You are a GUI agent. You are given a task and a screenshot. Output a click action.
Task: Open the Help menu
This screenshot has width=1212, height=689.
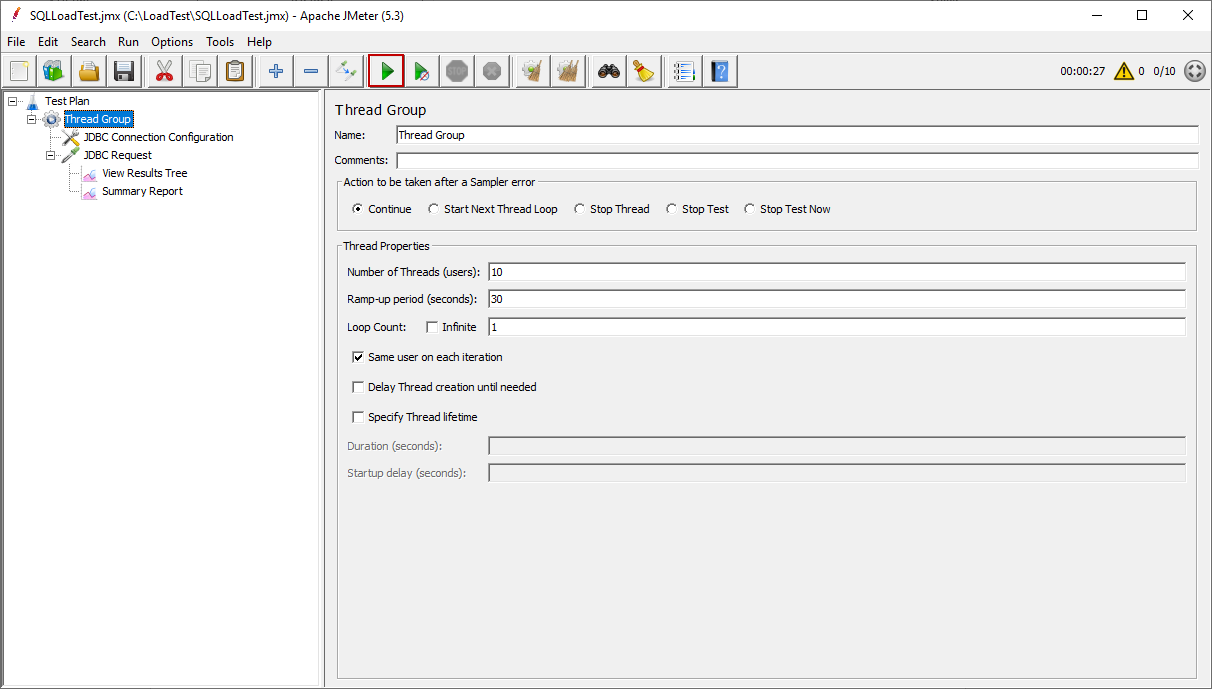(x=259, y=42)
